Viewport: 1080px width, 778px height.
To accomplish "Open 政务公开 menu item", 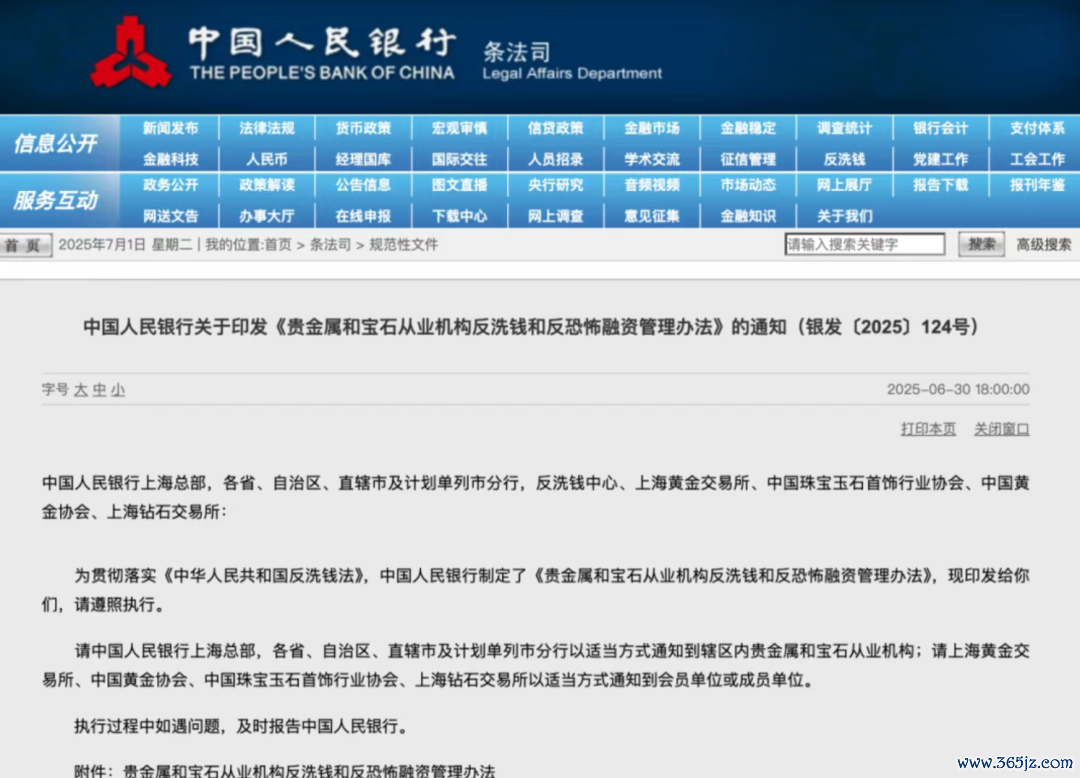I will [170, 185].
